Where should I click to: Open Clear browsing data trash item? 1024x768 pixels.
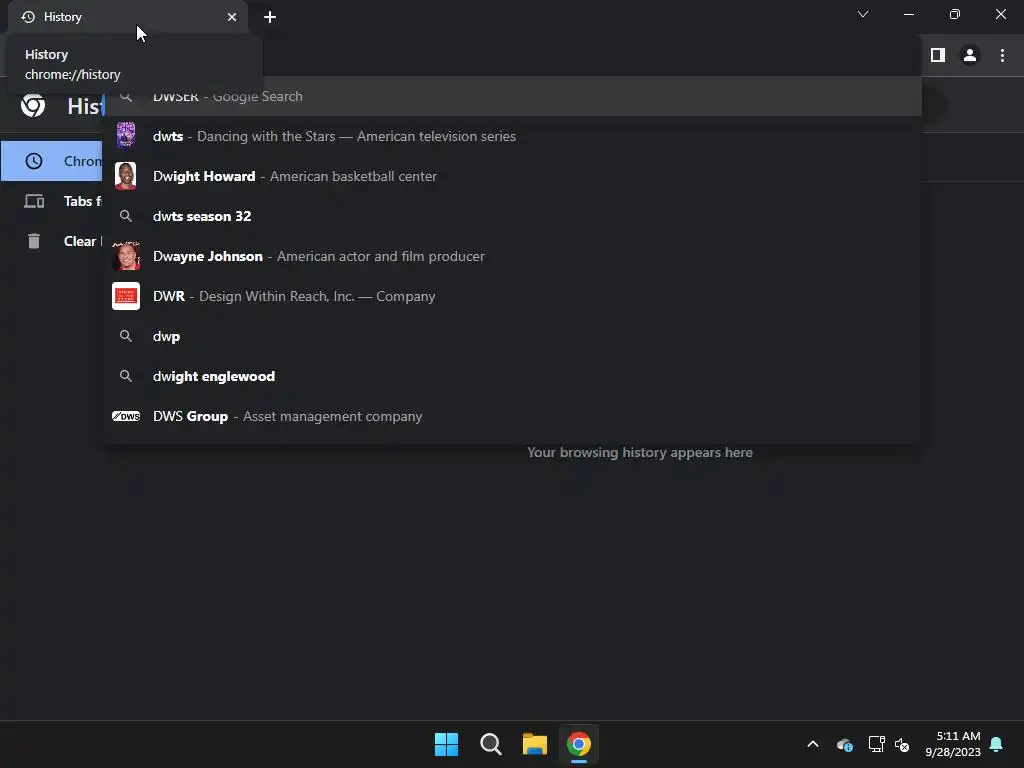click(52, 241)
